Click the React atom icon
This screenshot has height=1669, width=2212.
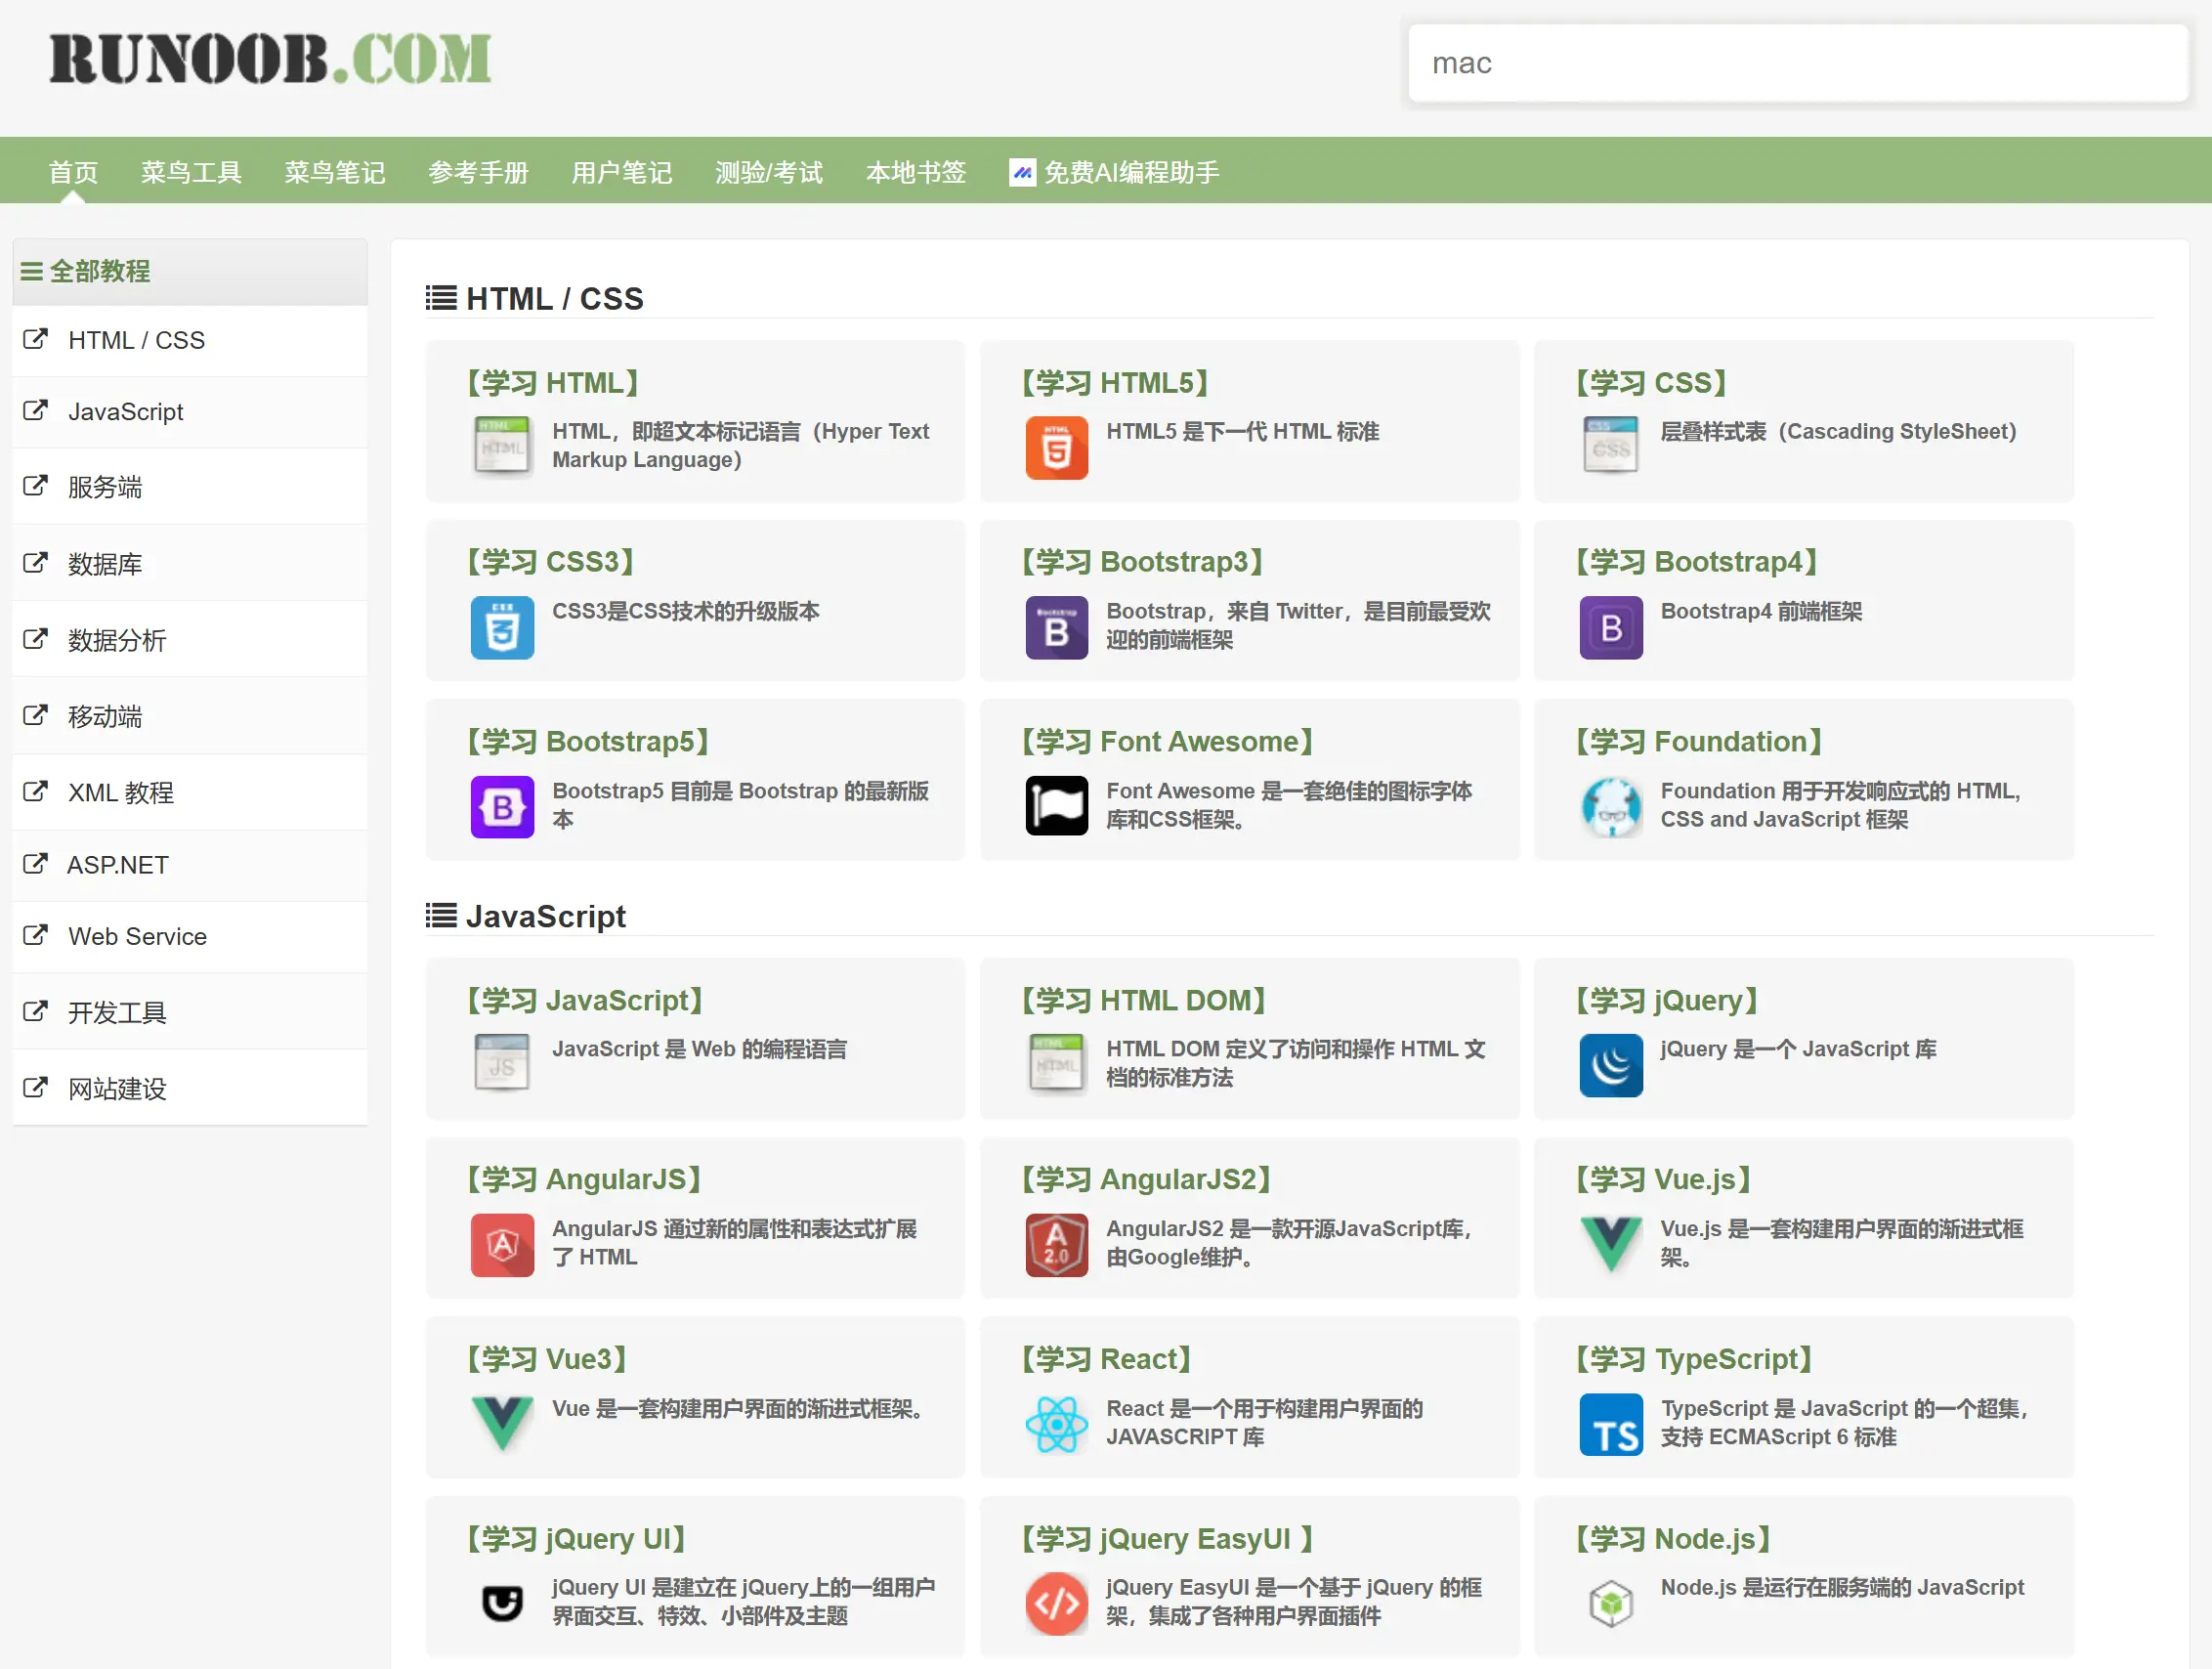coord(1056,1424)
